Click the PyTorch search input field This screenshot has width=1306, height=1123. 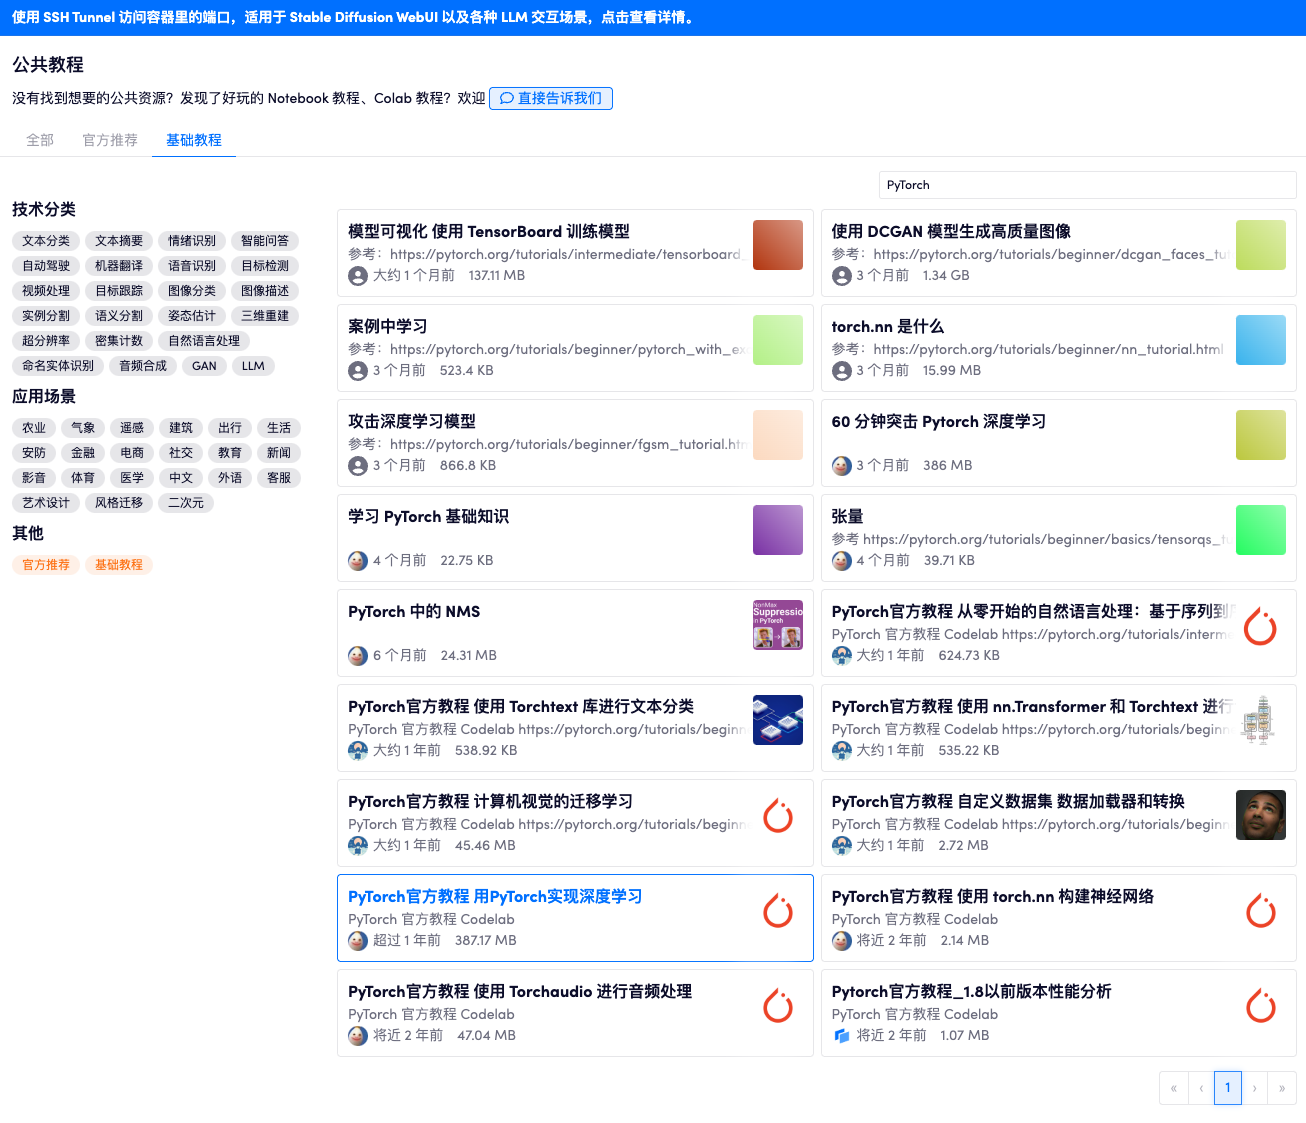(1087, 185)
